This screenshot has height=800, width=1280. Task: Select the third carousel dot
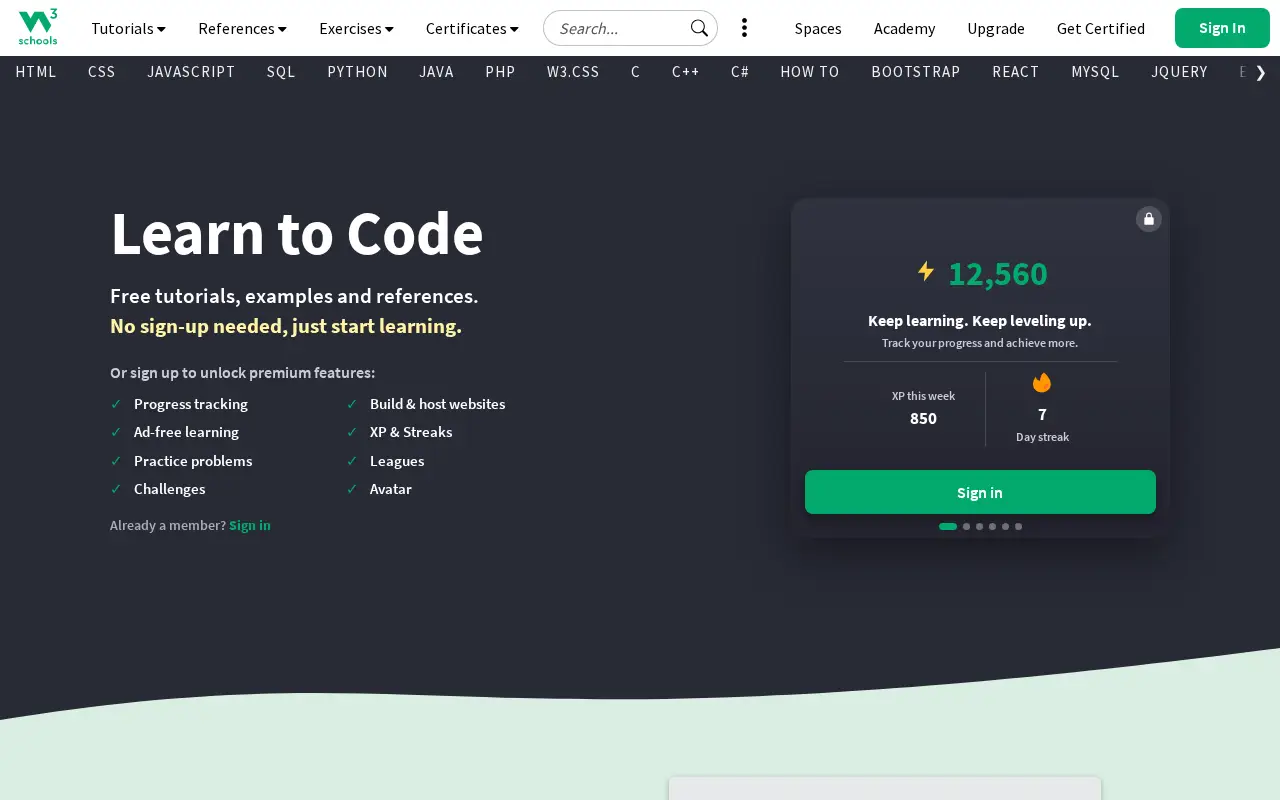[x=980, y=526]
